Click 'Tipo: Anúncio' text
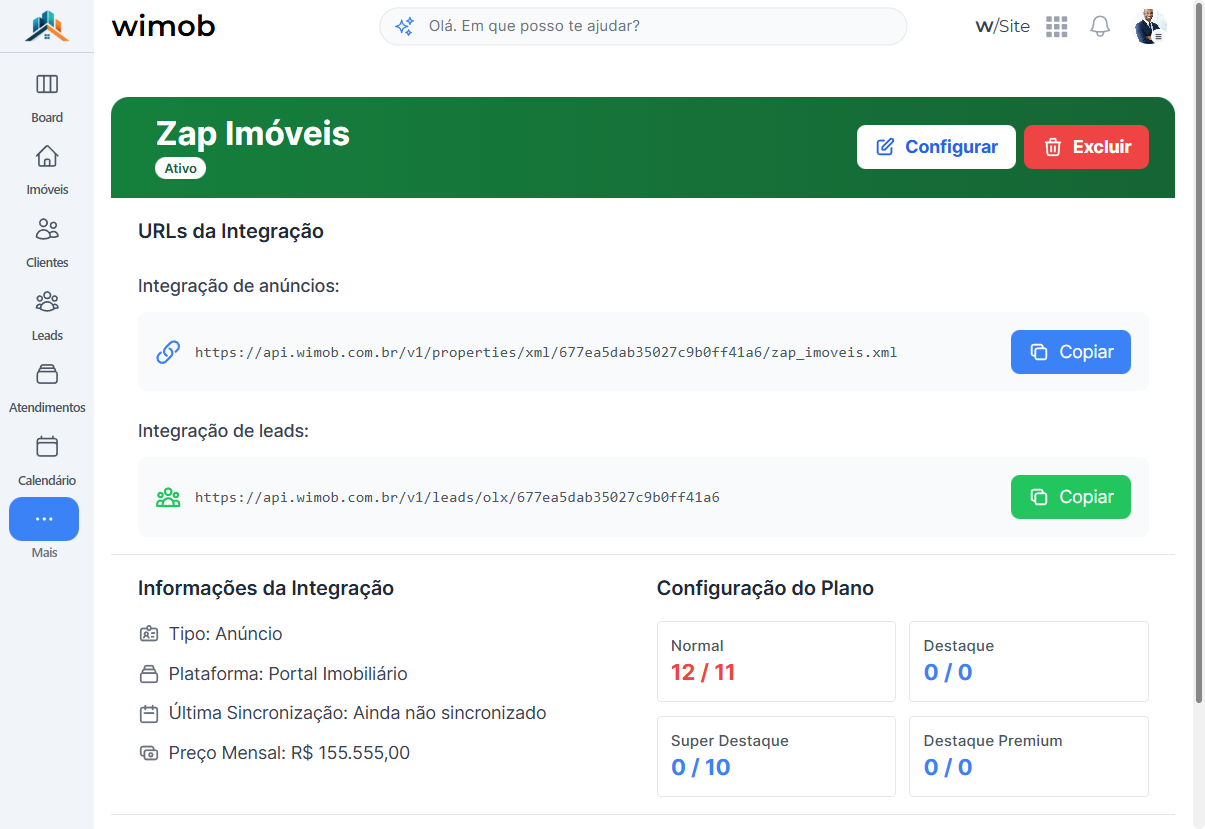This screenshot has height=829, width=1205. pos(226,634)
